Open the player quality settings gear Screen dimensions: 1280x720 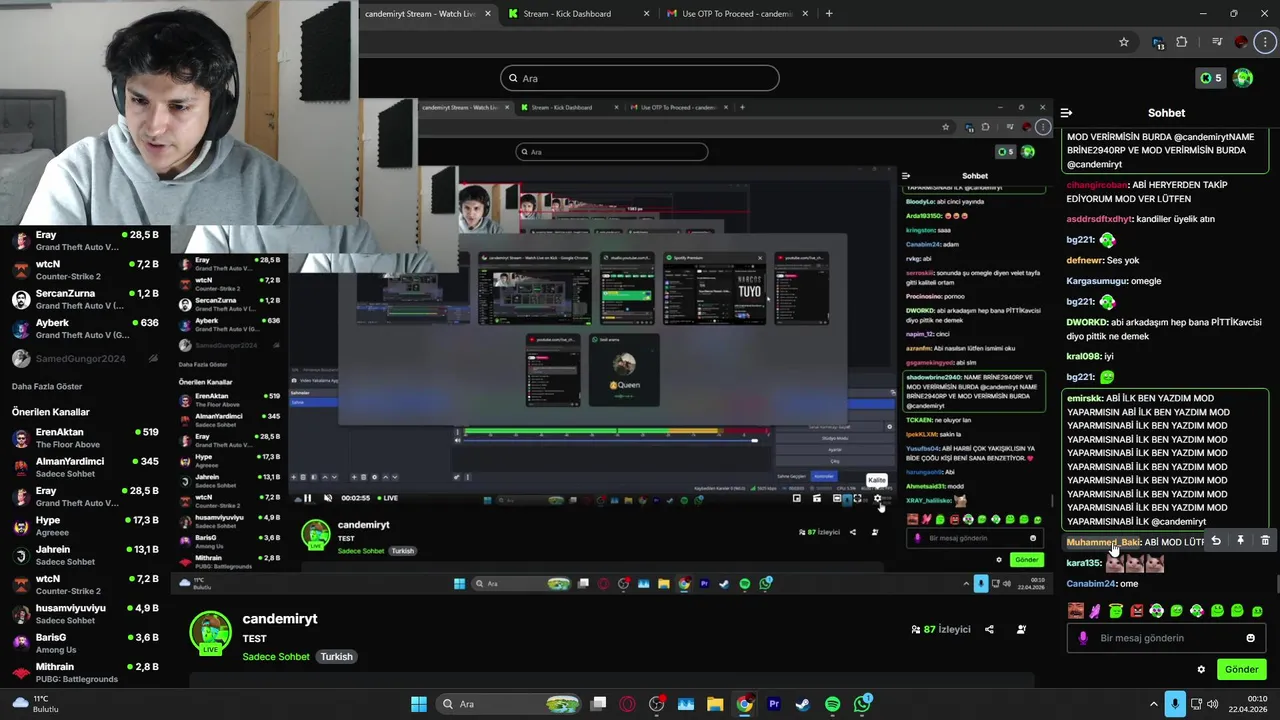click(x=877, y=498)
